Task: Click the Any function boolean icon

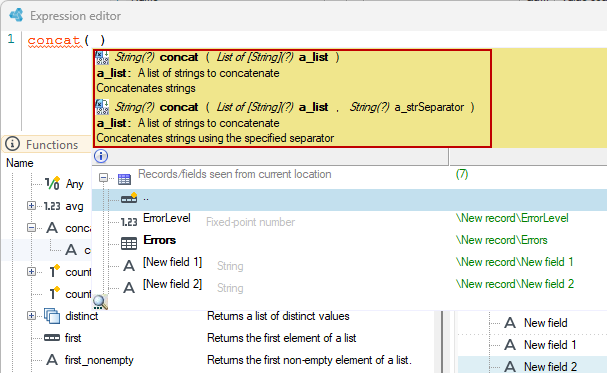Action: [x=52, y=183]
